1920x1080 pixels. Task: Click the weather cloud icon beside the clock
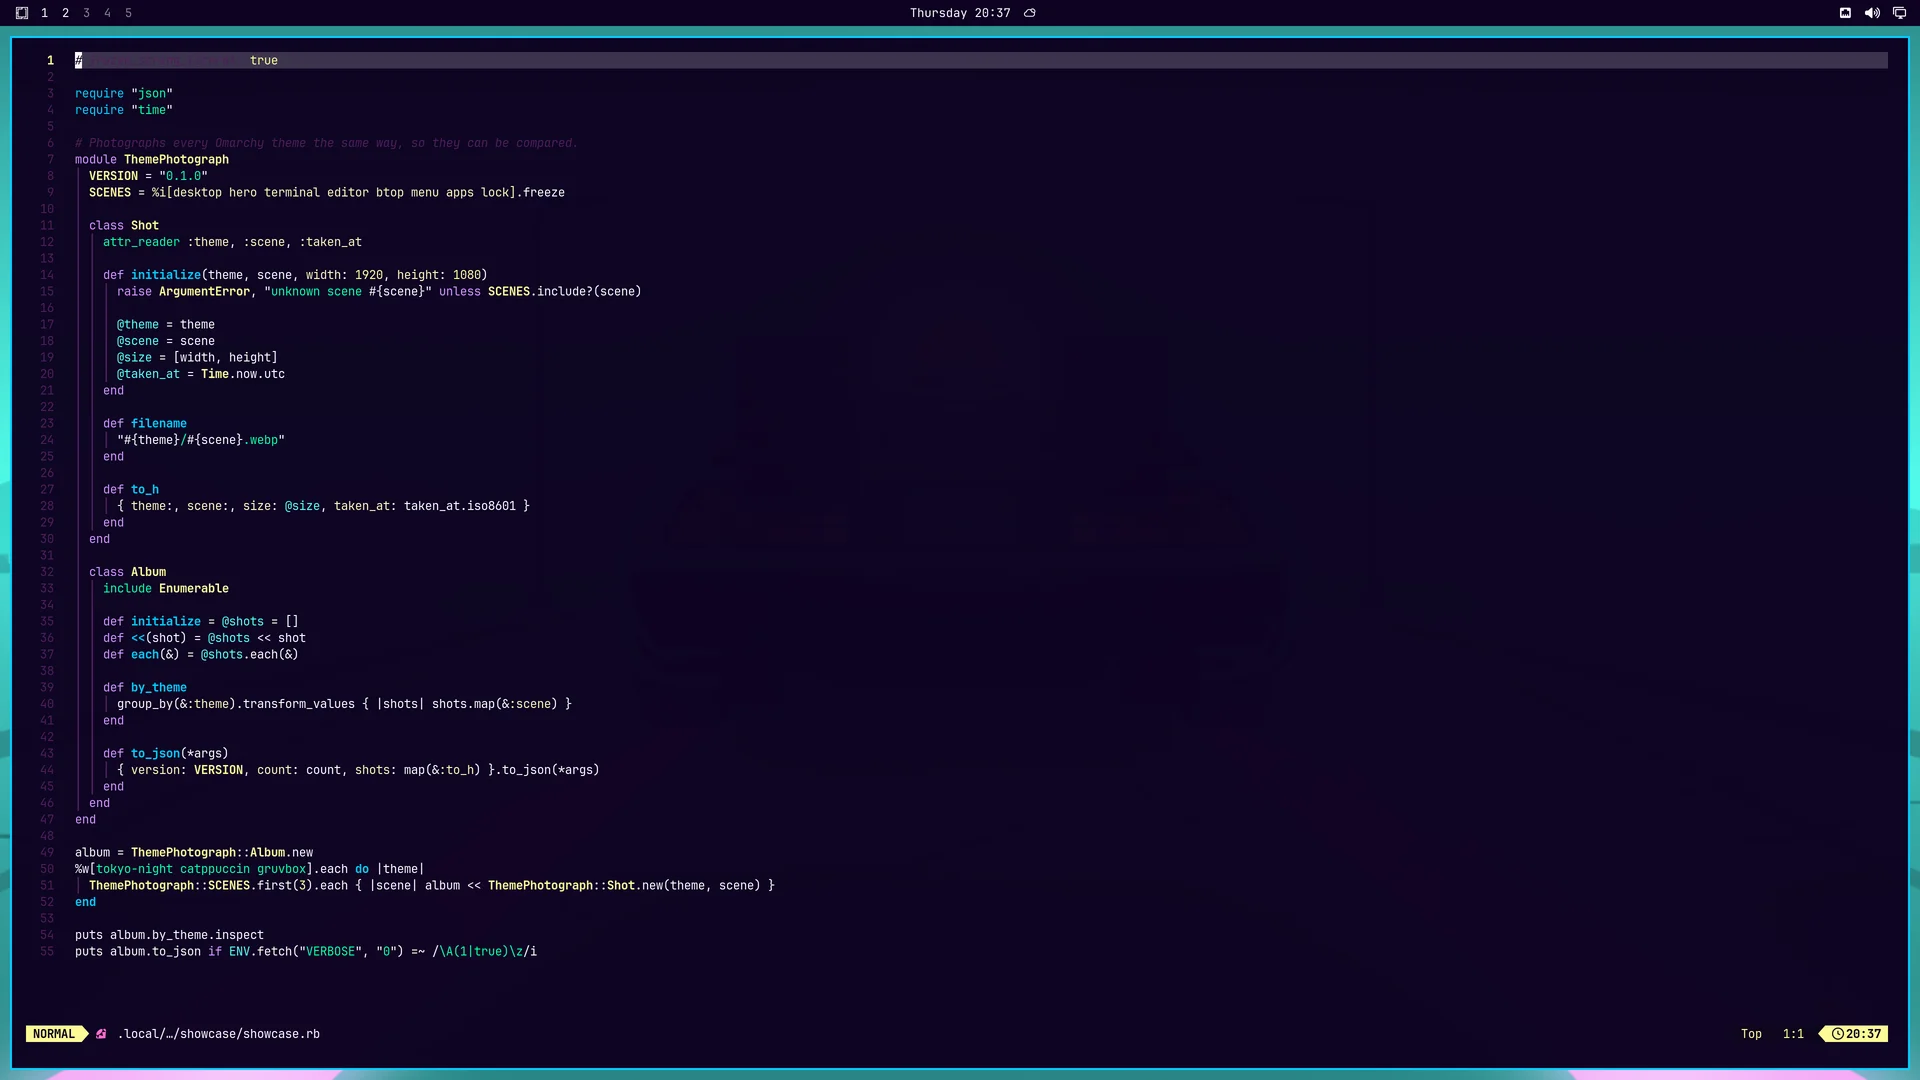pyautogui.click(x=1030, y=13)
